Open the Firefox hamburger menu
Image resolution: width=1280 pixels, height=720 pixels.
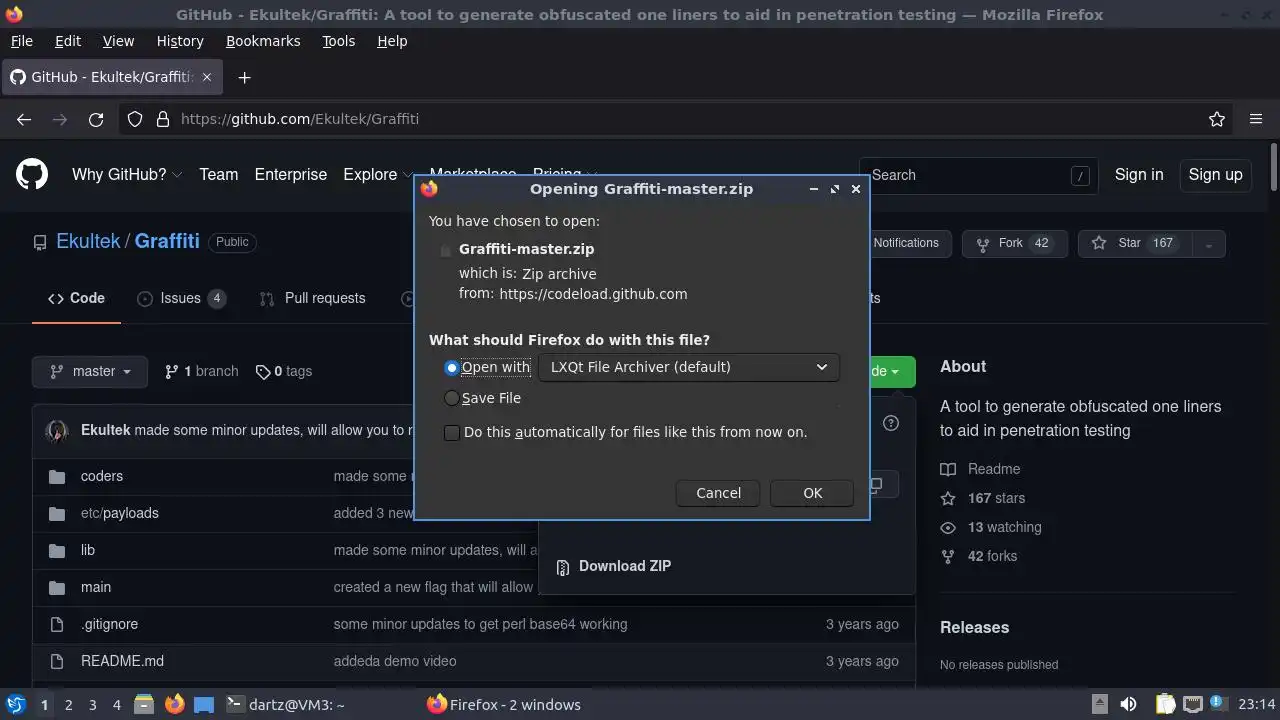[1256, 119]
